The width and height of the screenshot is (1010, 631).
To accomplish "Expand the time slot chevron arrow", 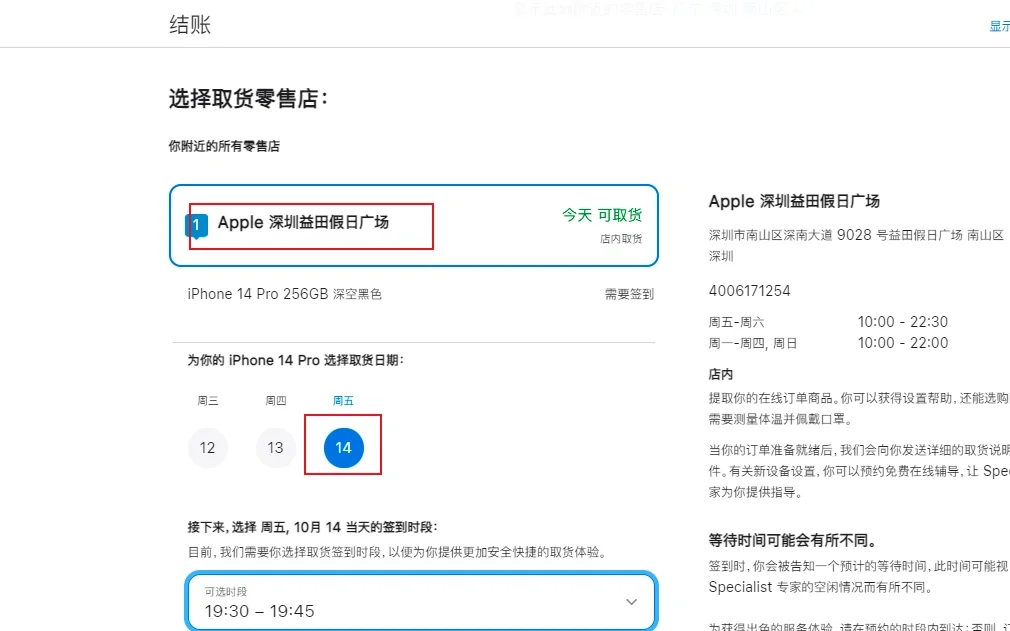I will click(631, 602).
